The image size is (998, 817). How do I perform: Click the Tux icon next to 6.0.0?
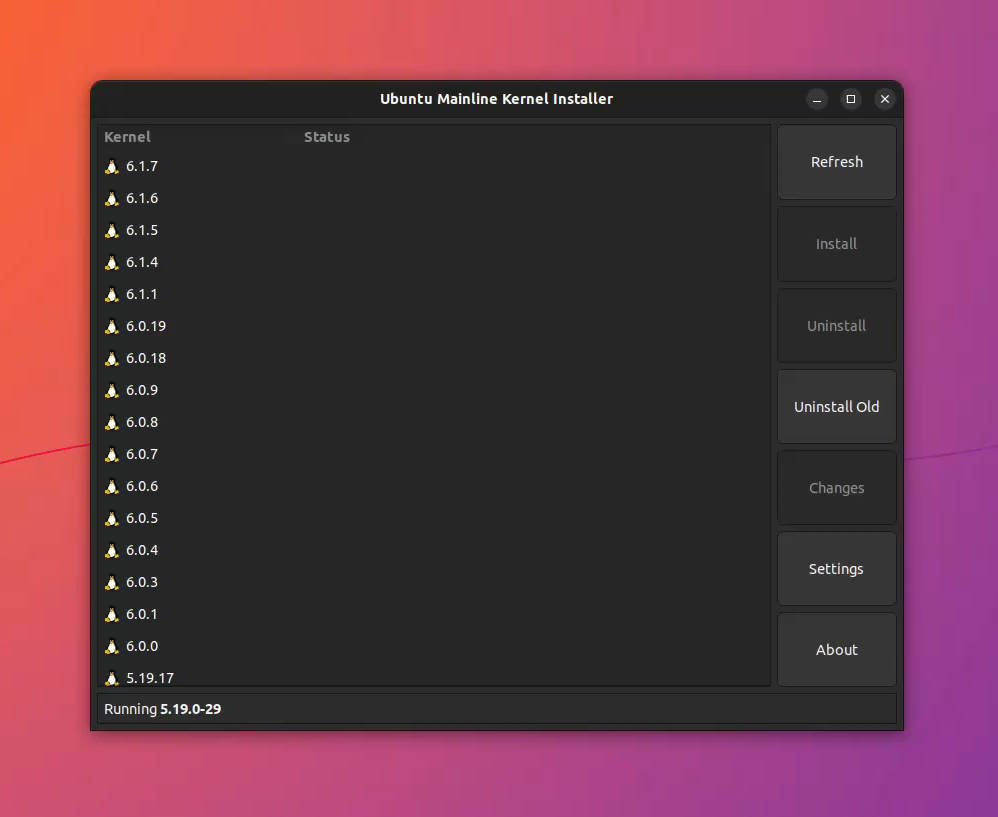(x=111, y=646)
